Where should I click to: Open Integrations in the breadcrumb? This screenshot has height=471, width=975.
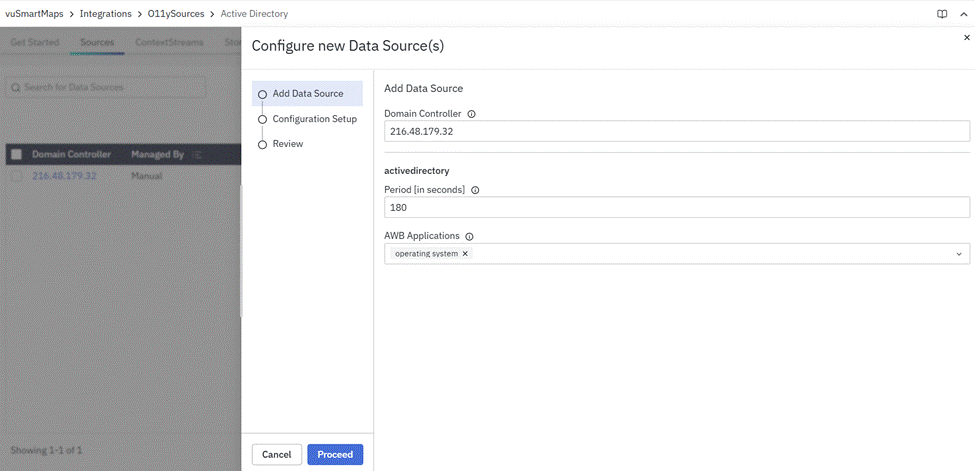click(106, 14)
